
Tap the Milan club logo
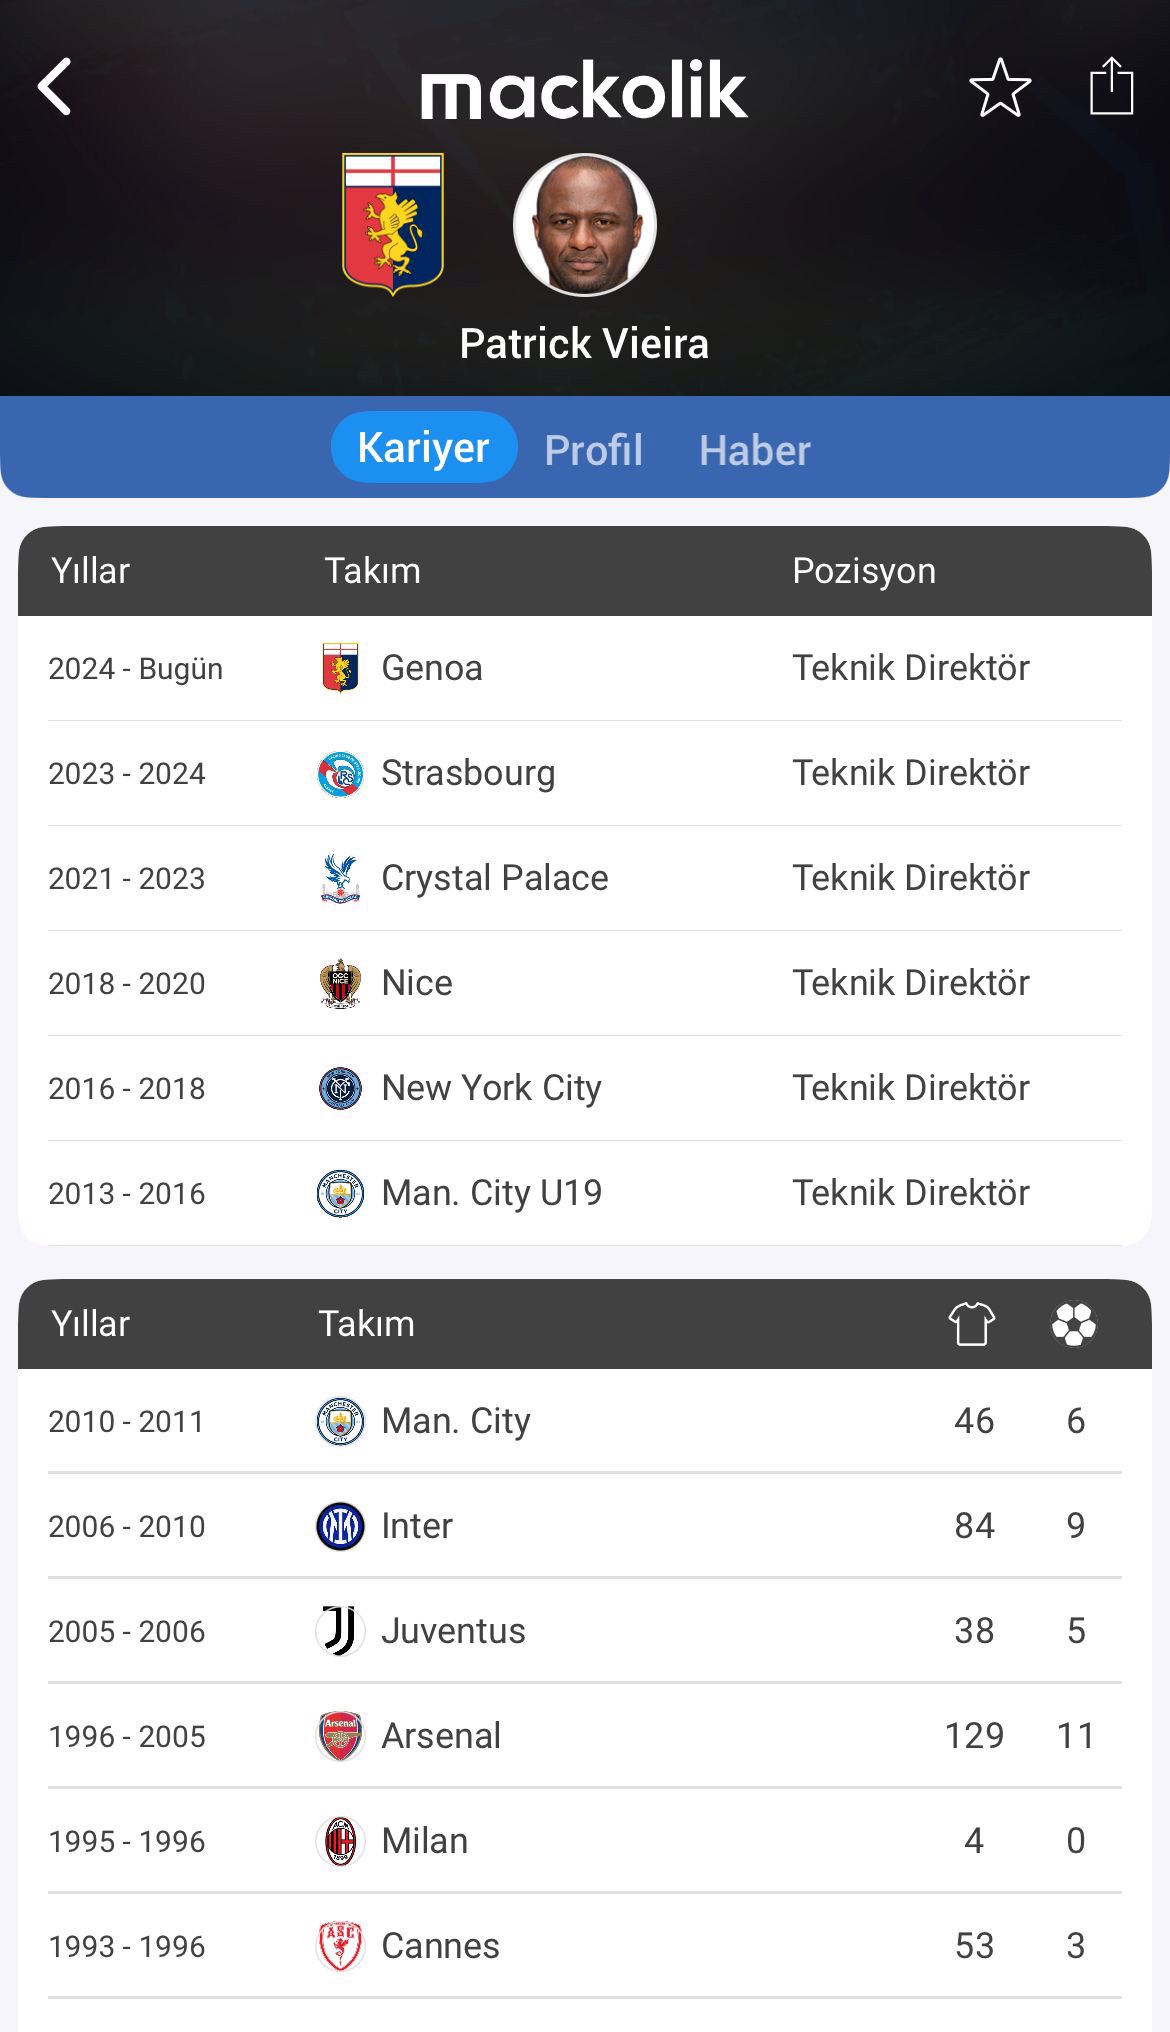pyautogui.click(x=340, y=1842)
